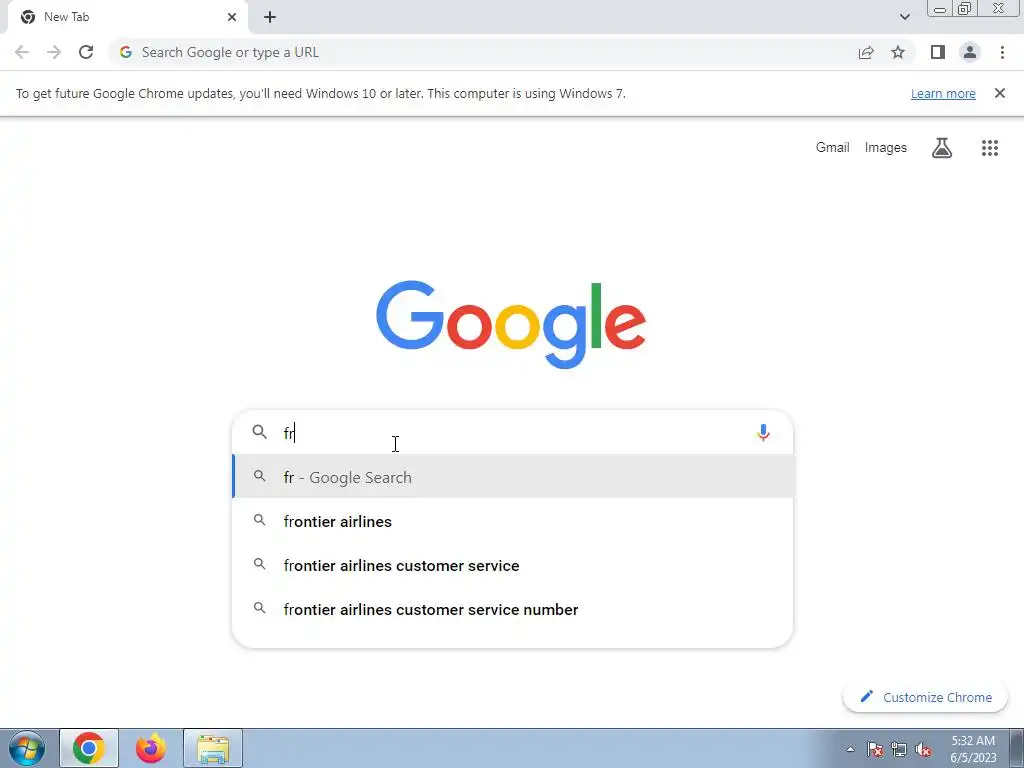Screen dimensions: 1024x768
Task: Open a new tab with the plus button
Action: pos(270,17)
